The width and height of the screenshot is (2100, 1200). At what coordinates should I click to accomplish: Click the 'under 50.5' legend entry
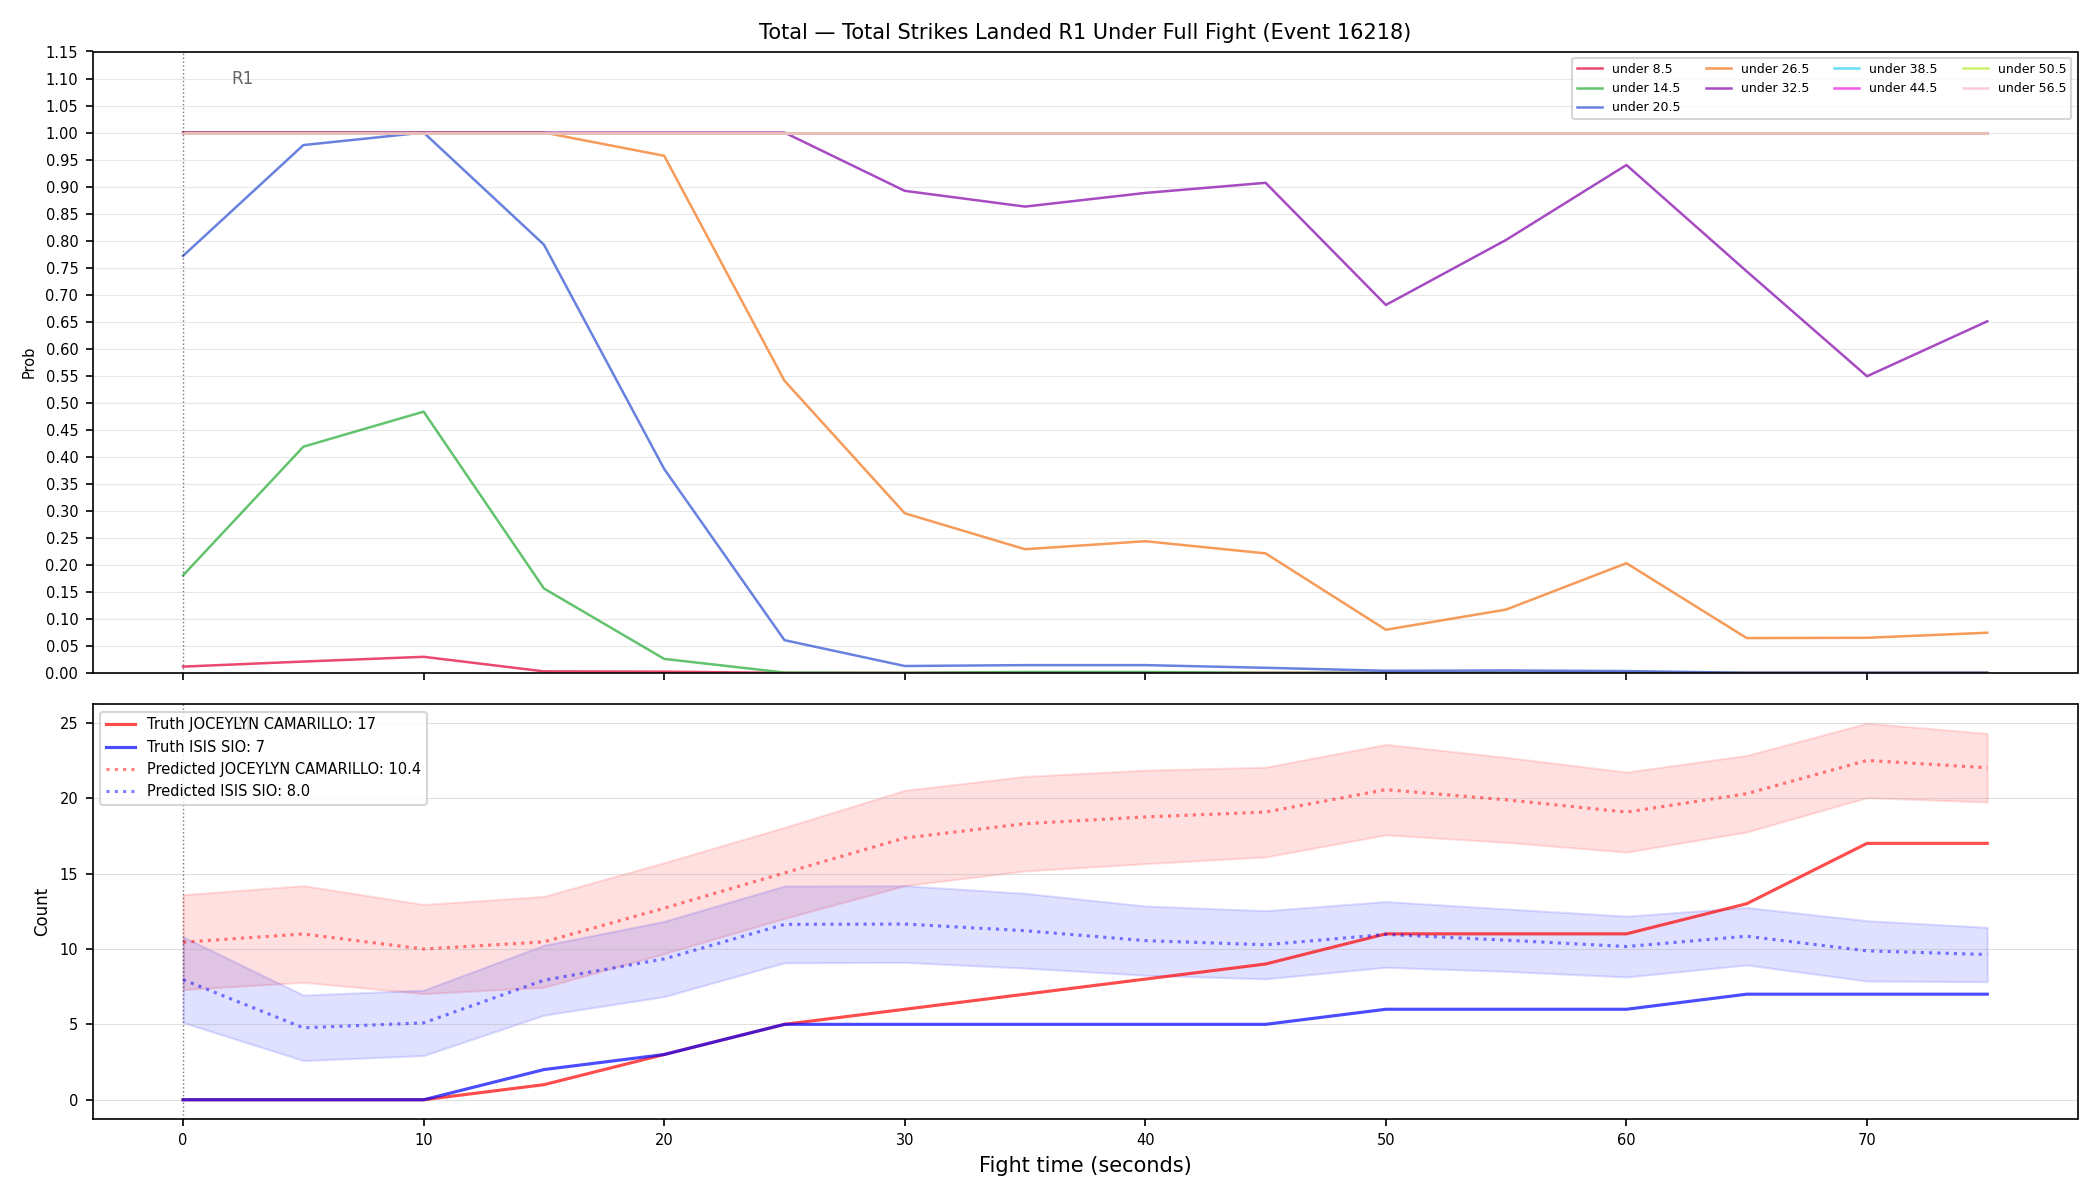tap(2014, 69)
